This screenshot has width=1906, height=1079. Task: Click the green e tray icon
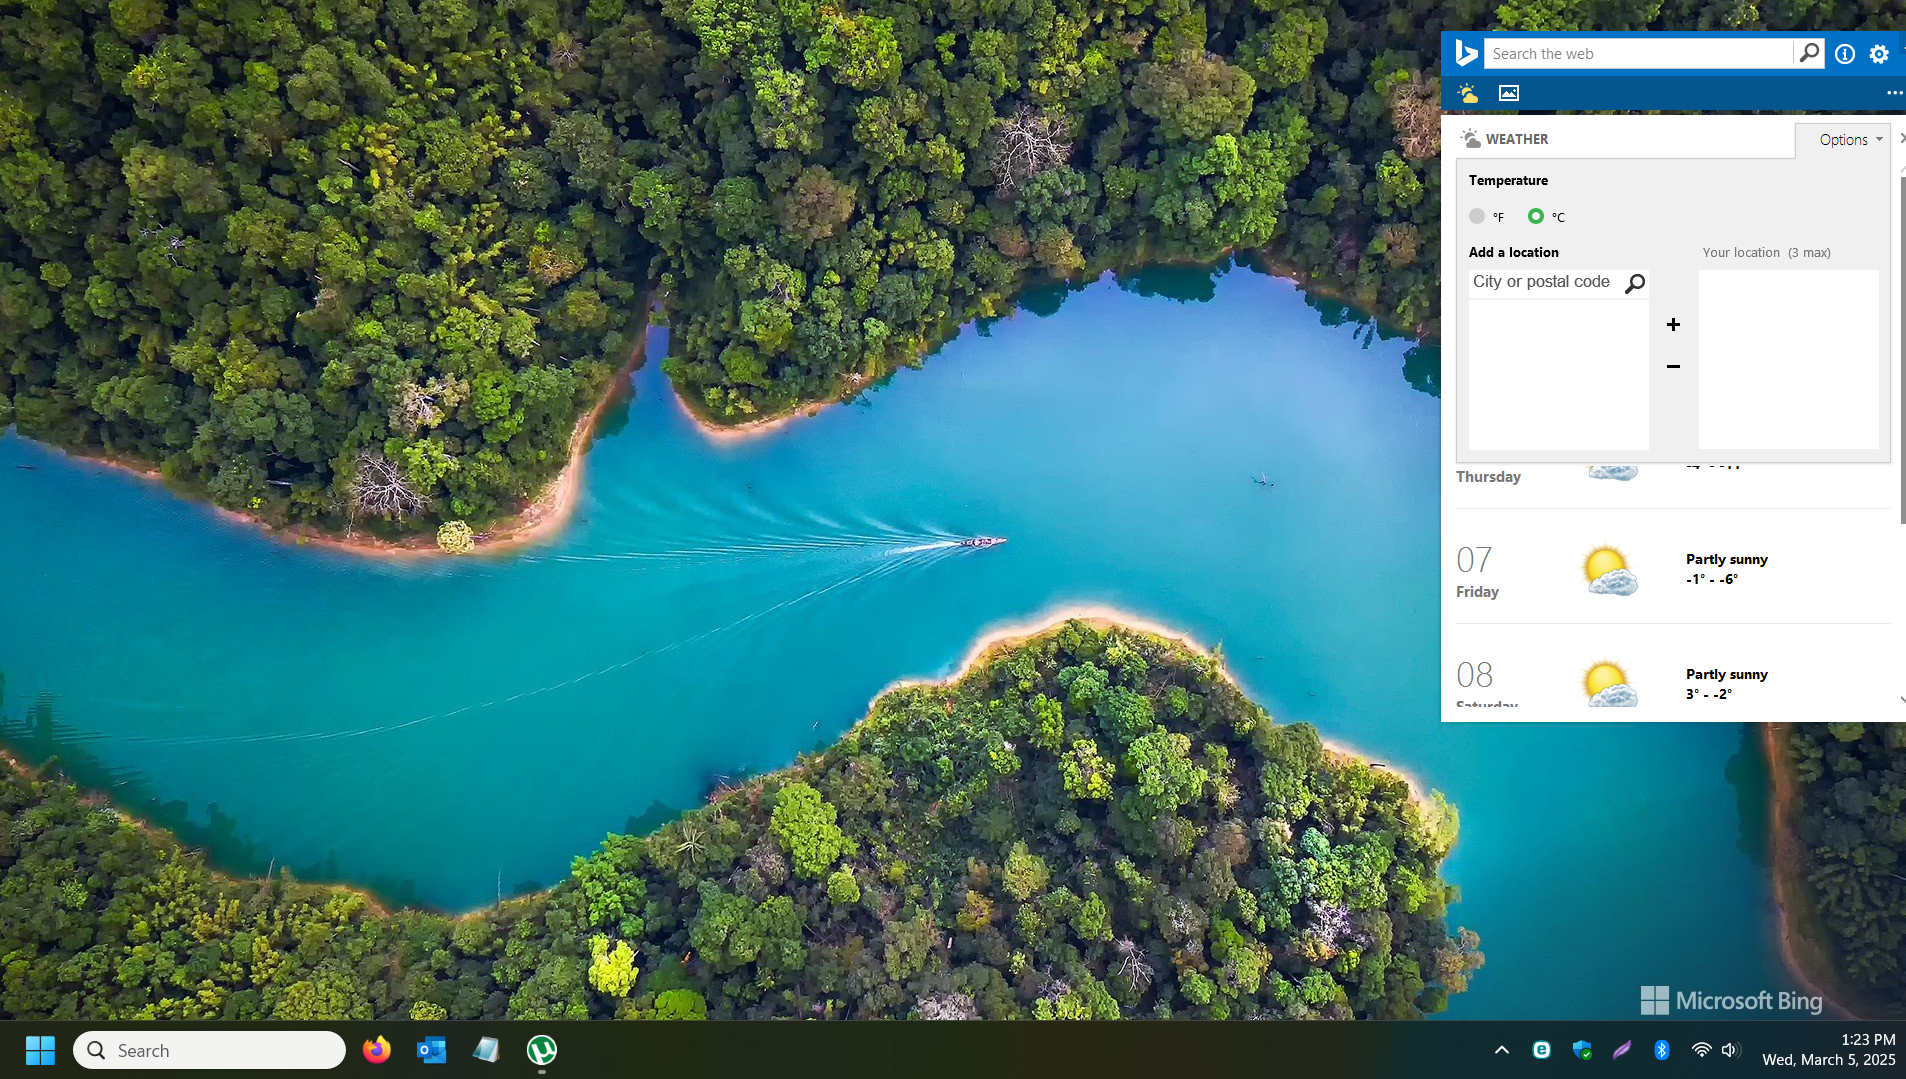tap(1542, 1050)
